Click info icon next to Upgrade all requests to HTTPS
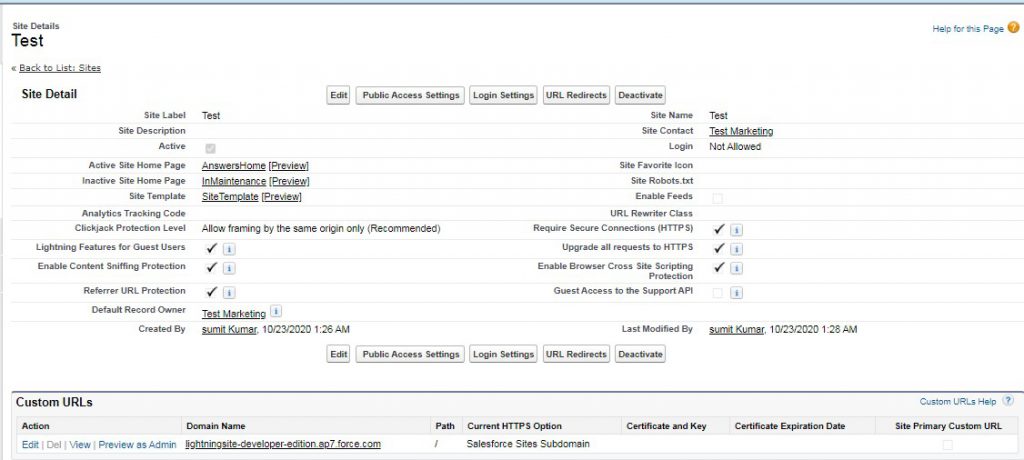Image resolution: width=1024 pixels, height=460 pixels. 736,248
